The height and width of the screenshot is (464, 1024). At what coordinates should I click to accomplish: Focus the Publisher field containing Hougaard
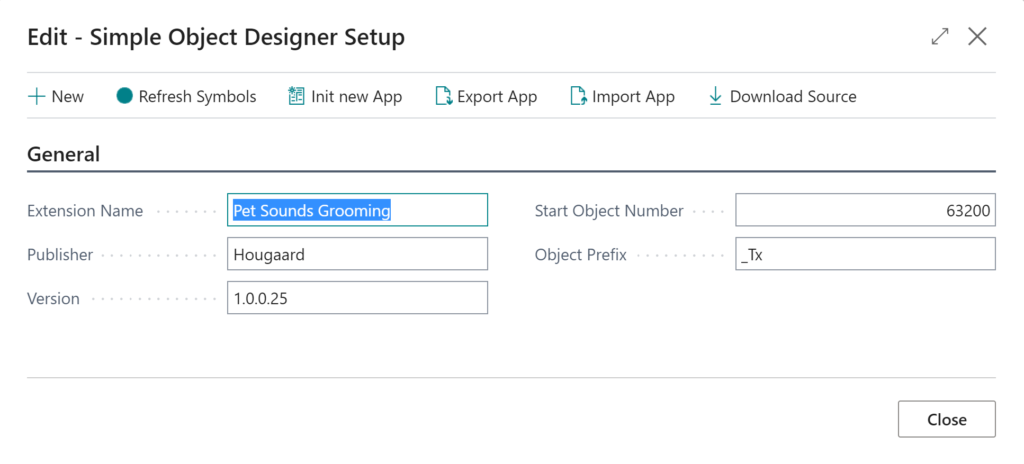pos(357,254)
